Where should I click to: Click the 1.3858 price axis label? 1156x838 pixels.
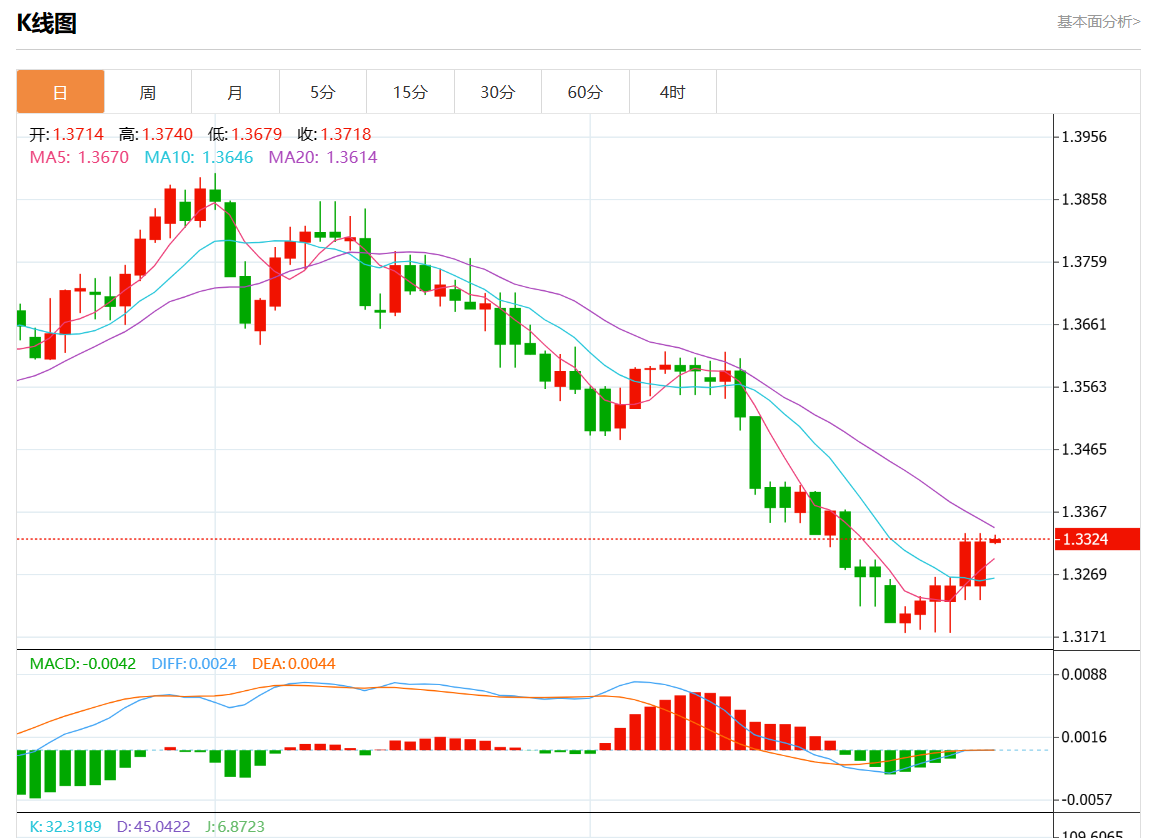pos(1084,200)
